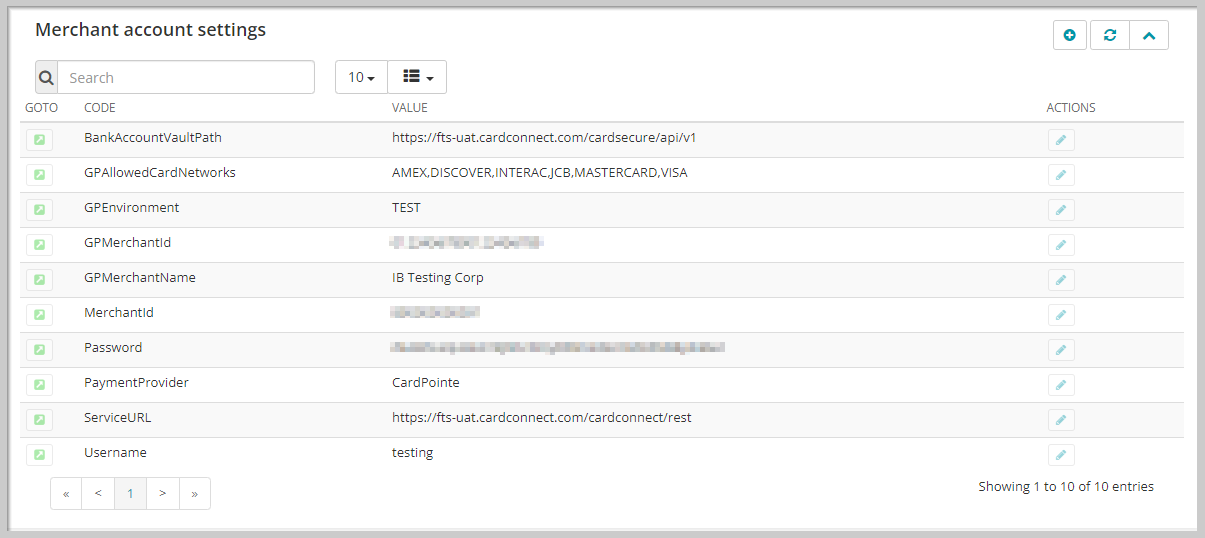This screenshot has width=1205, height=538.
Task: Select the Password code cell
Action: [113, 347]
